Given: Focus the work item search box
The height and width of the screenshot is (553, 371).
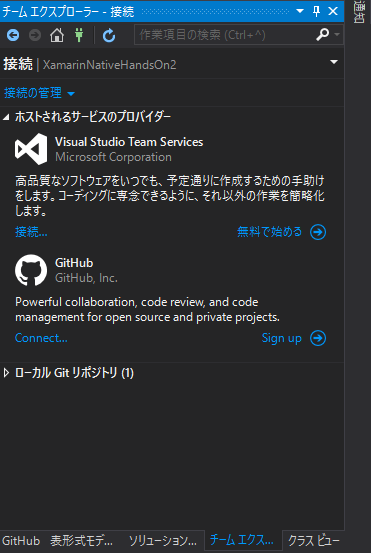Looking at the screenshot, I should point(225,35).
